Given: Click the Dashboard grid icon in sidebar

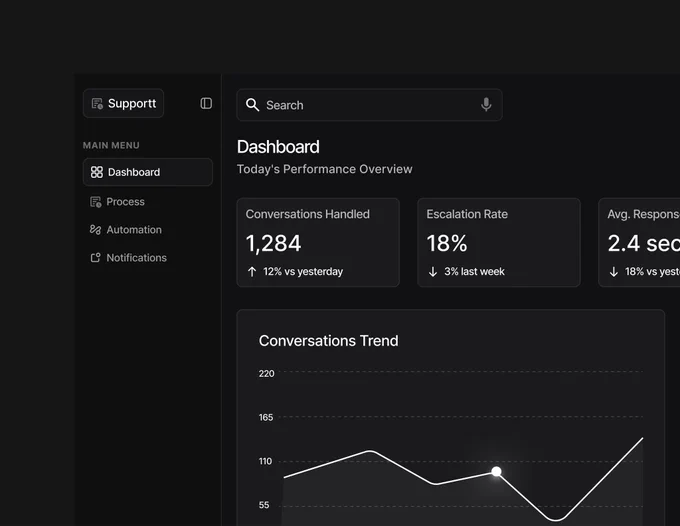Looking at the screenshot, I should 97,172.
